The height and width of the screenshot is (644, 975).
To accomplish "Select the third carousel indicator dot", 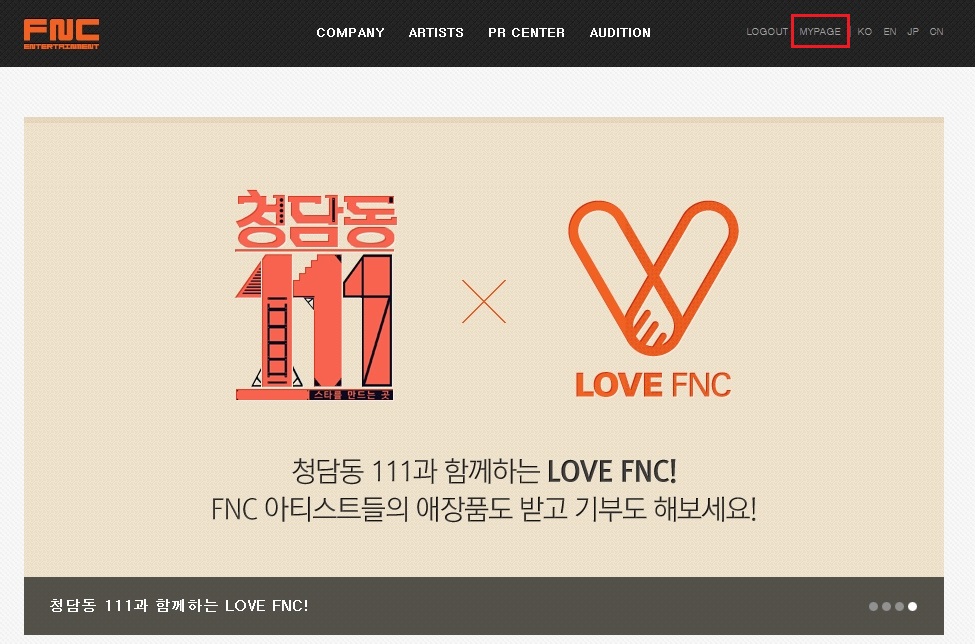I will 899,606.
